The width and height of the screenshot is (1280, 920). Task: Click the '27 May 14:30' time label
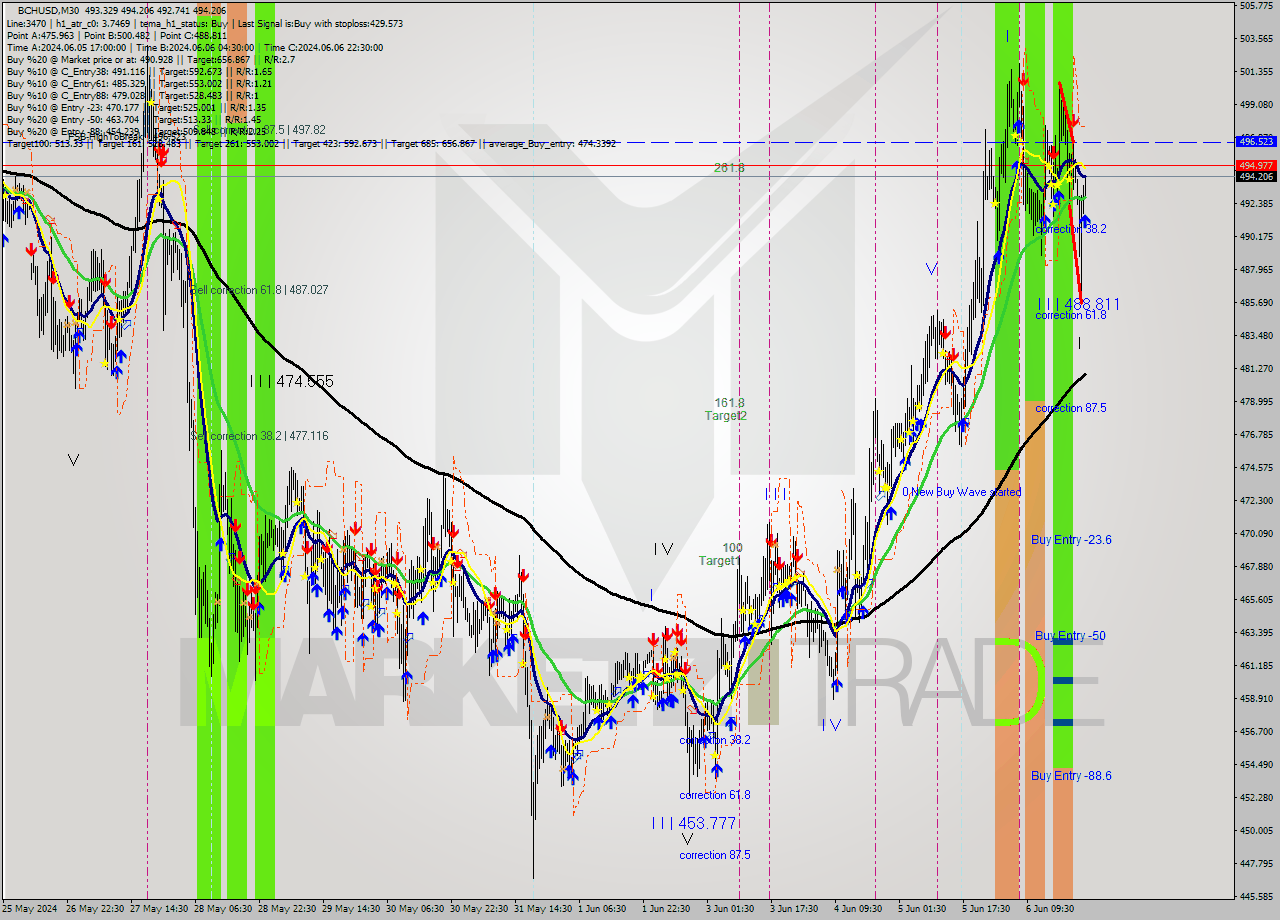pos(160,909)
